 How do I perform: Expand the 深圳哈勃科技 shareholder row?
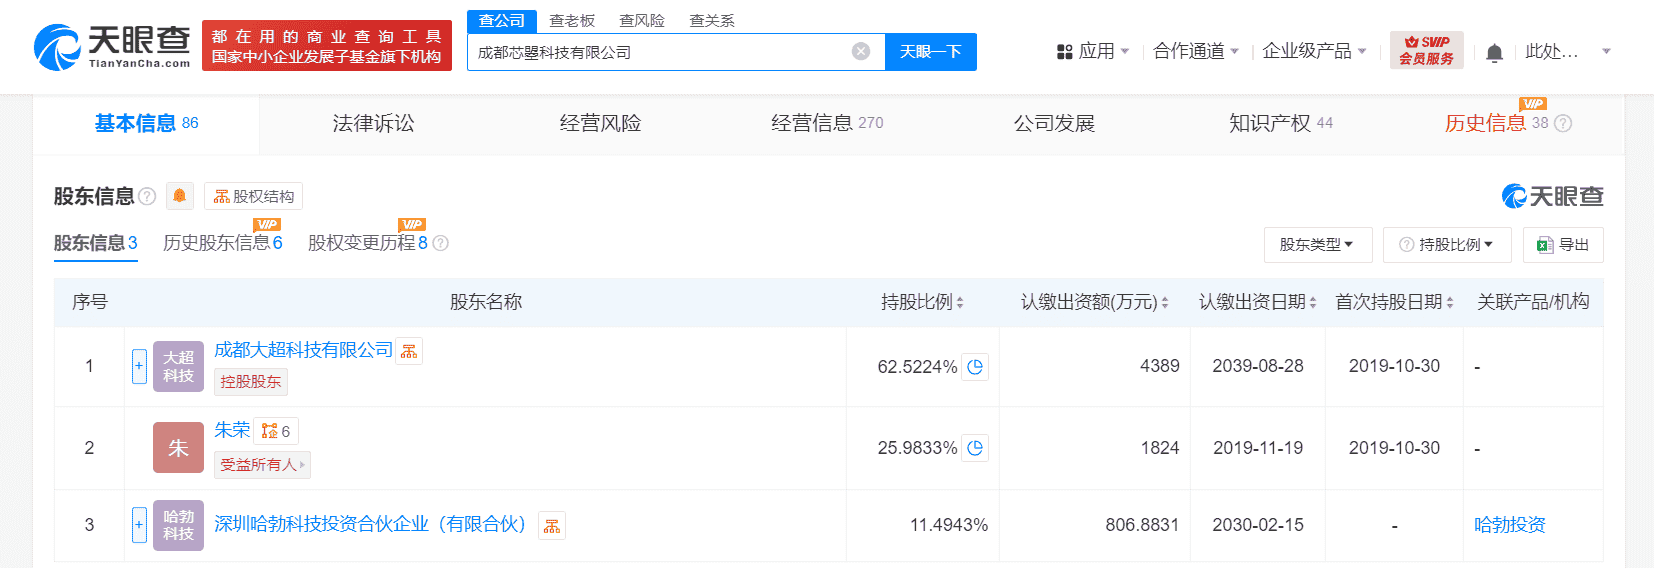pos(139,525)
